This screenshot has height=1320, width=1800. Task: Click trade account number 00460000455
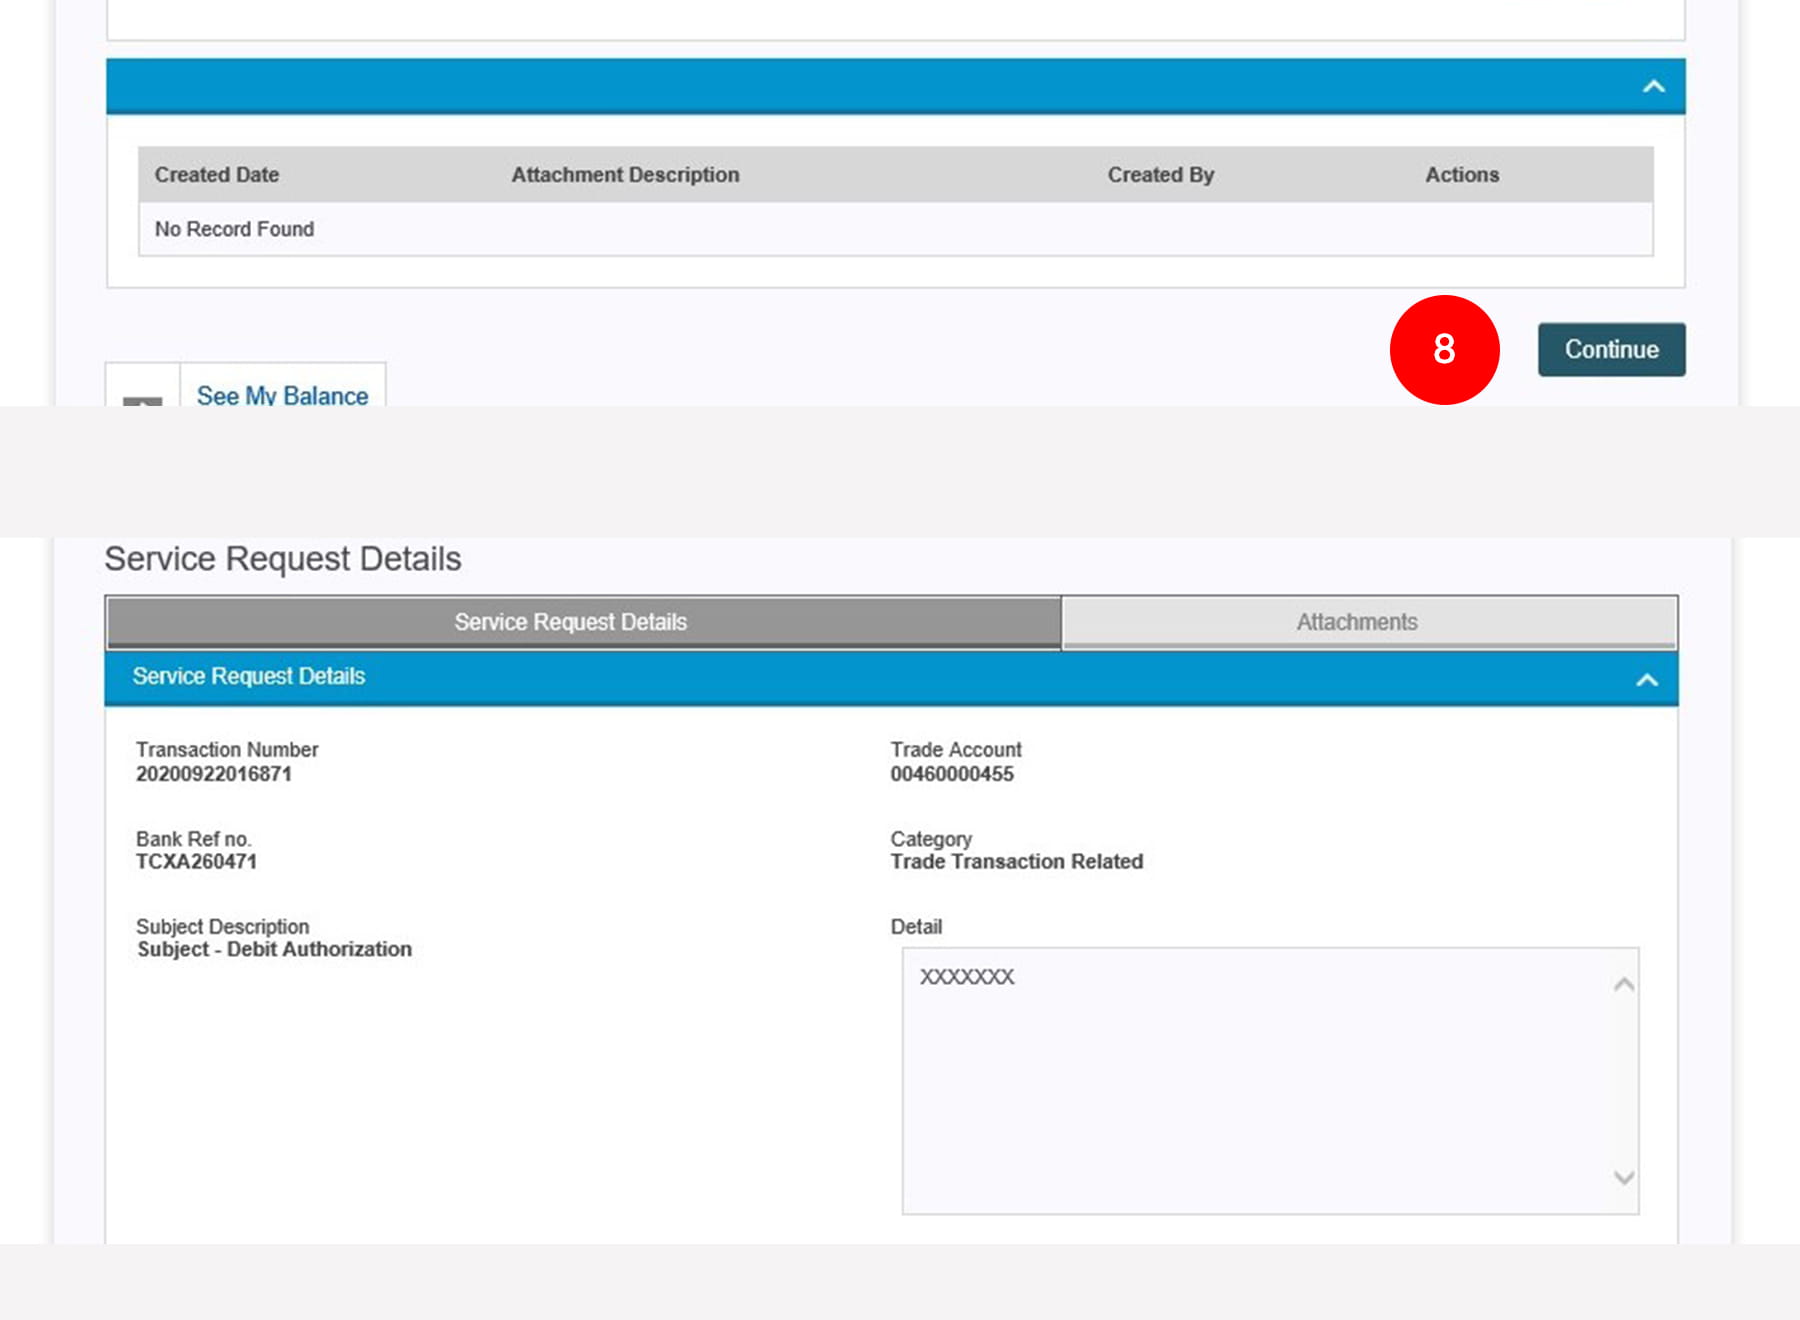click(951, 774)
